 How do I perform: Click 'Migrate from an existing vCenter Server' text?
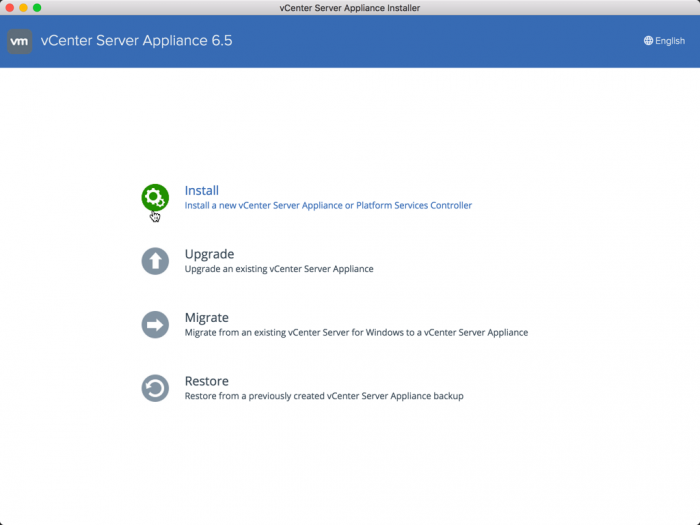(356, 332)
